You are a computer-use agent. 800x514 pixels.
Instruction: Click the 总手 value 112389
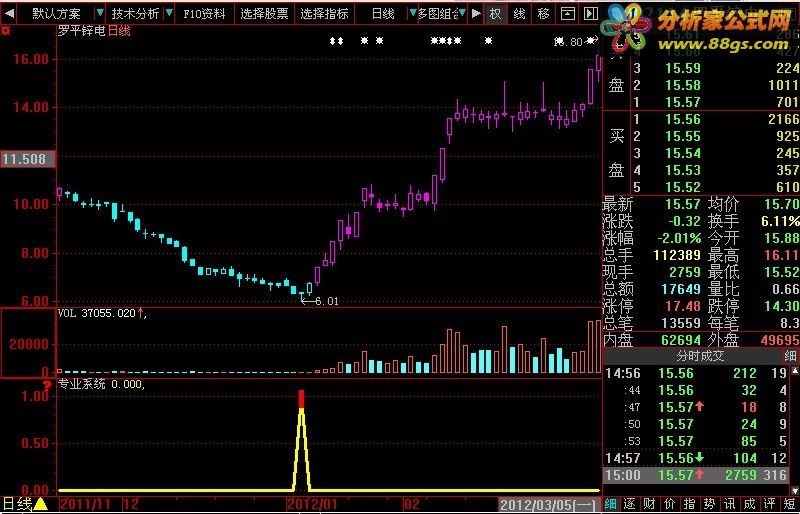tap(677, 255)
